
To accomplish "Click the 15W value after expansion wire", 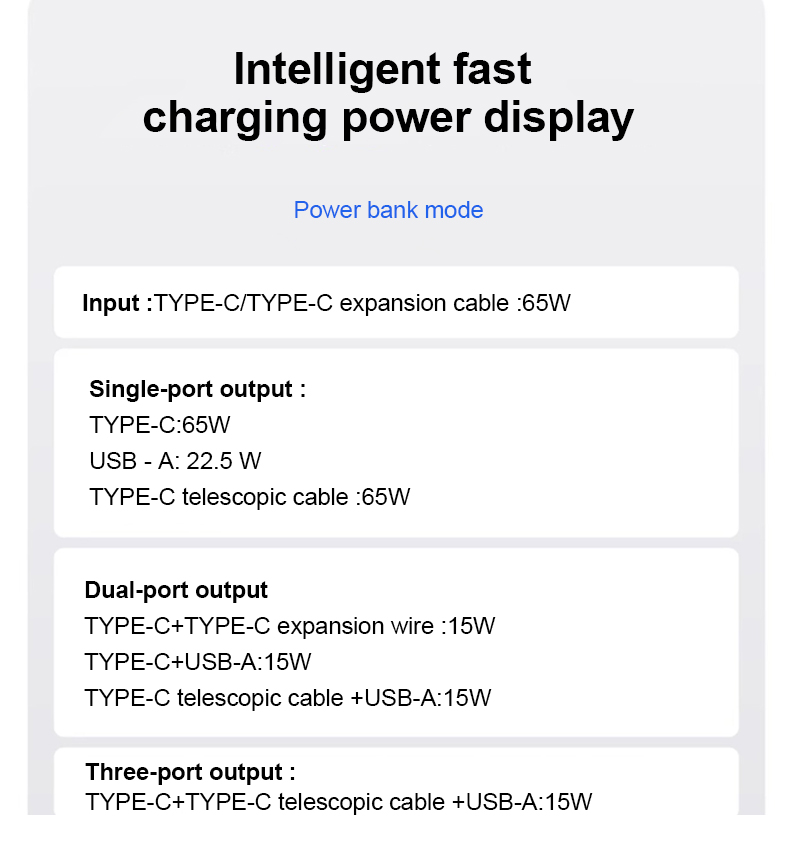I will tap(471, 626).
